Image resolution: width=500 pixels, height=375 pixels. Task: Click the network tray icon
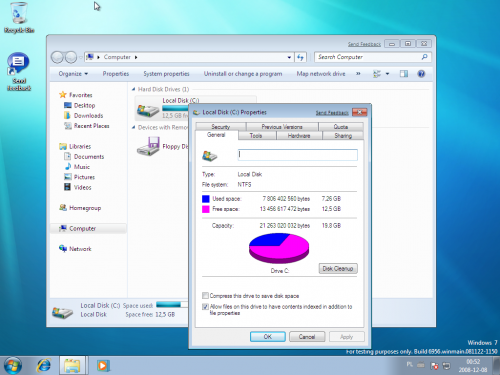click(x=446, y=366)
